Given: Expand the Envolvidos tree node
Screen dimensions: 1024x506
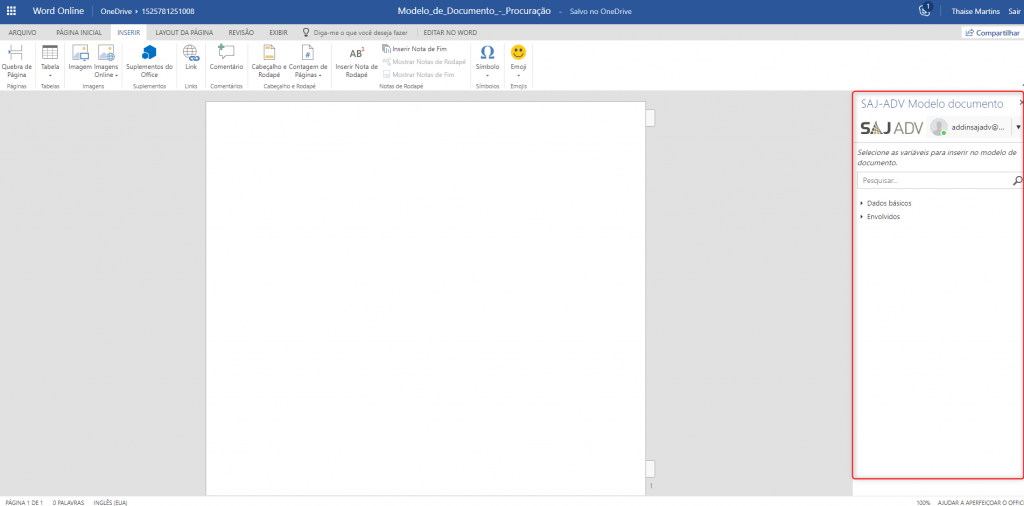Looking at the screenshot, I should tap(862, 216).
